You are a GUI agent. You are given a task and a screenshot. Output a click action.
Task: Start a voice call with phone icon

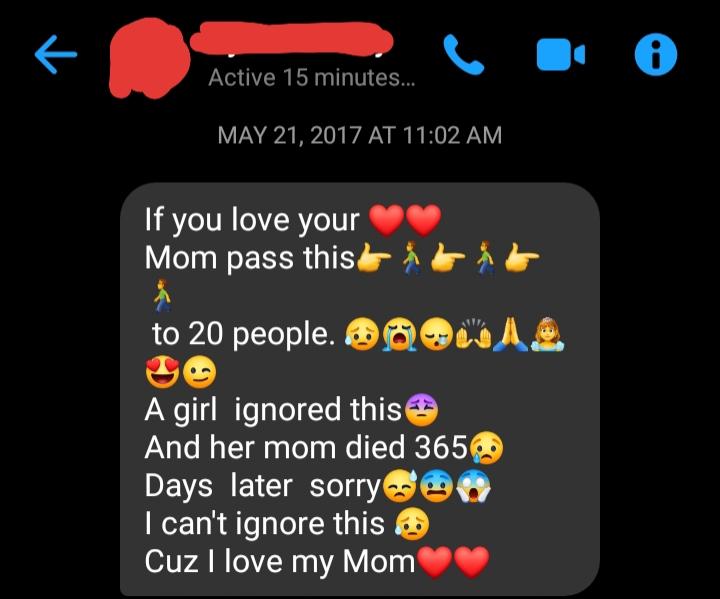pos(463,54)
